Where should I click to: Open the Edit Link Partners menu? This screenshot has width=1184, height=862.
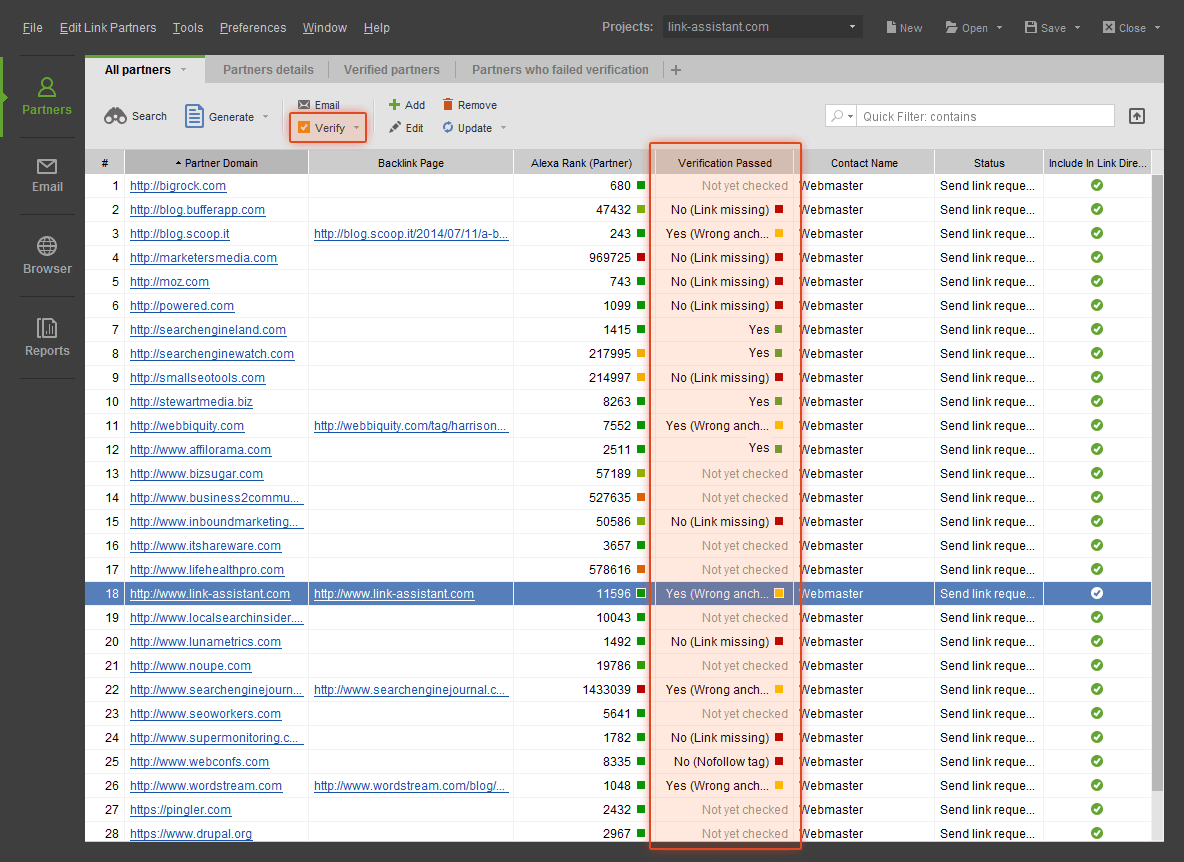point(108,28)
